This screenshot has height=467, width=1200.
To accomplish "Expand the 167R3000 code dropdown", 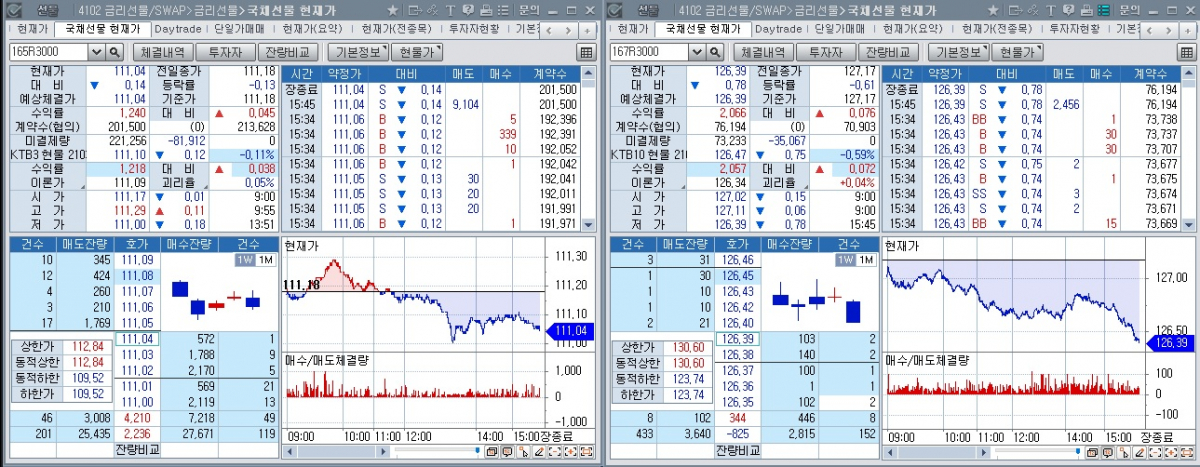I will coord(697,51).
